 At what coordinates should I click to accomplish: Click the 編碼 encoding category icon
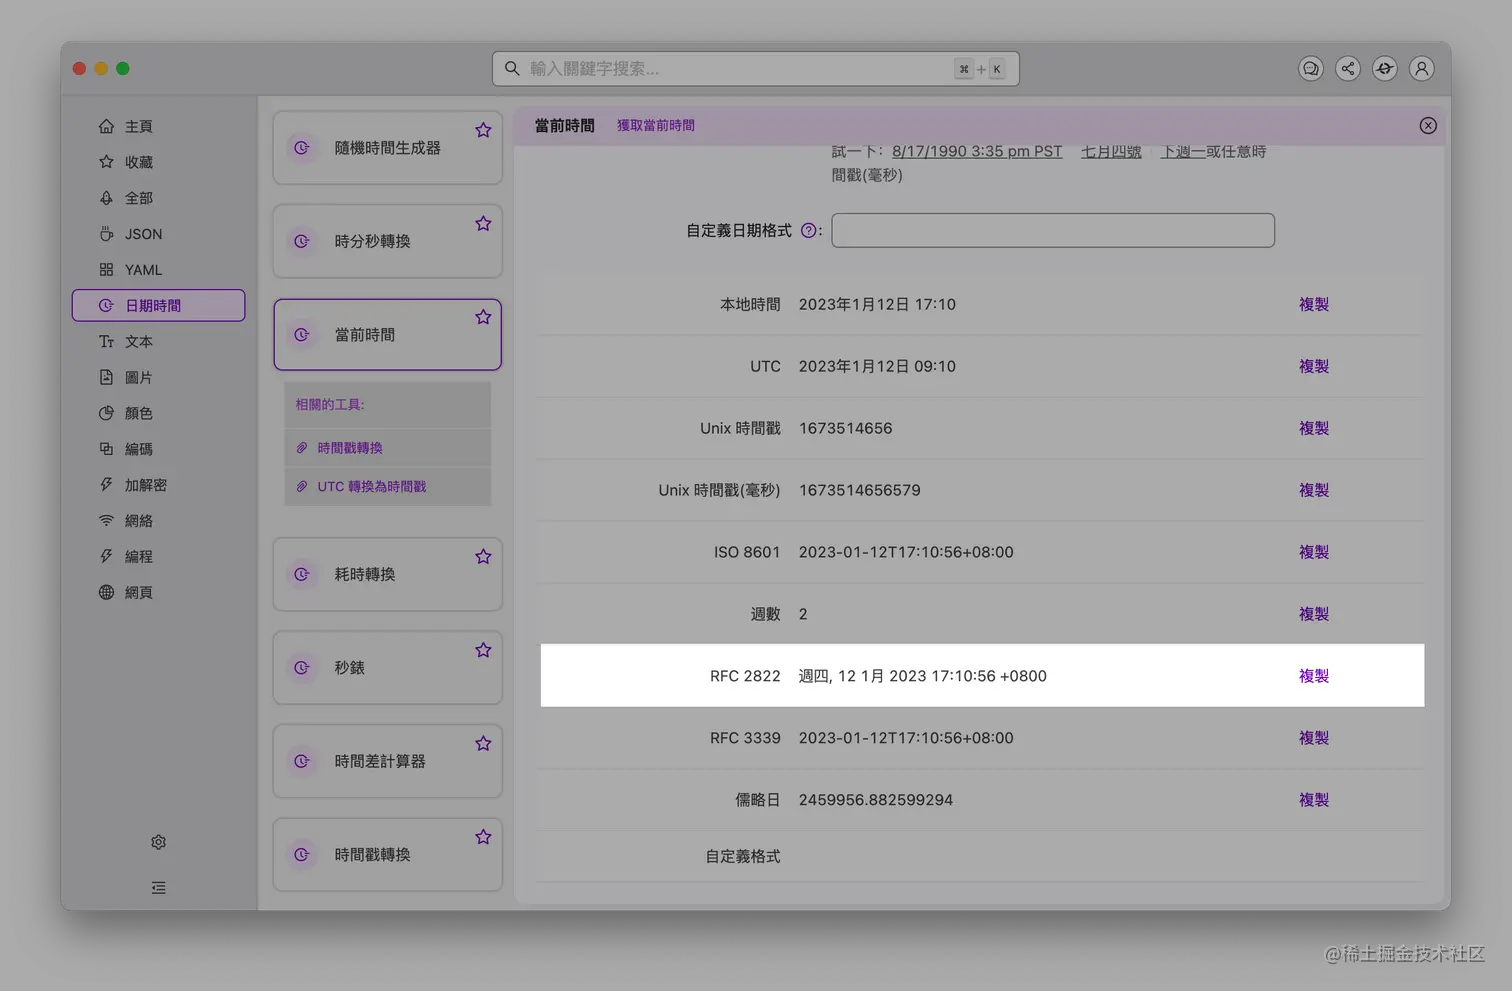coord(106,449)
